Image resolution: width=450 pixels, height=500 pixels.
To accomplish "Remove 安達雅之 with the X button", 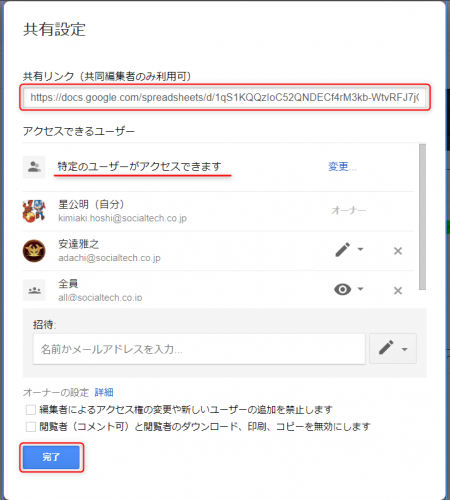I will tap(398, 251).
